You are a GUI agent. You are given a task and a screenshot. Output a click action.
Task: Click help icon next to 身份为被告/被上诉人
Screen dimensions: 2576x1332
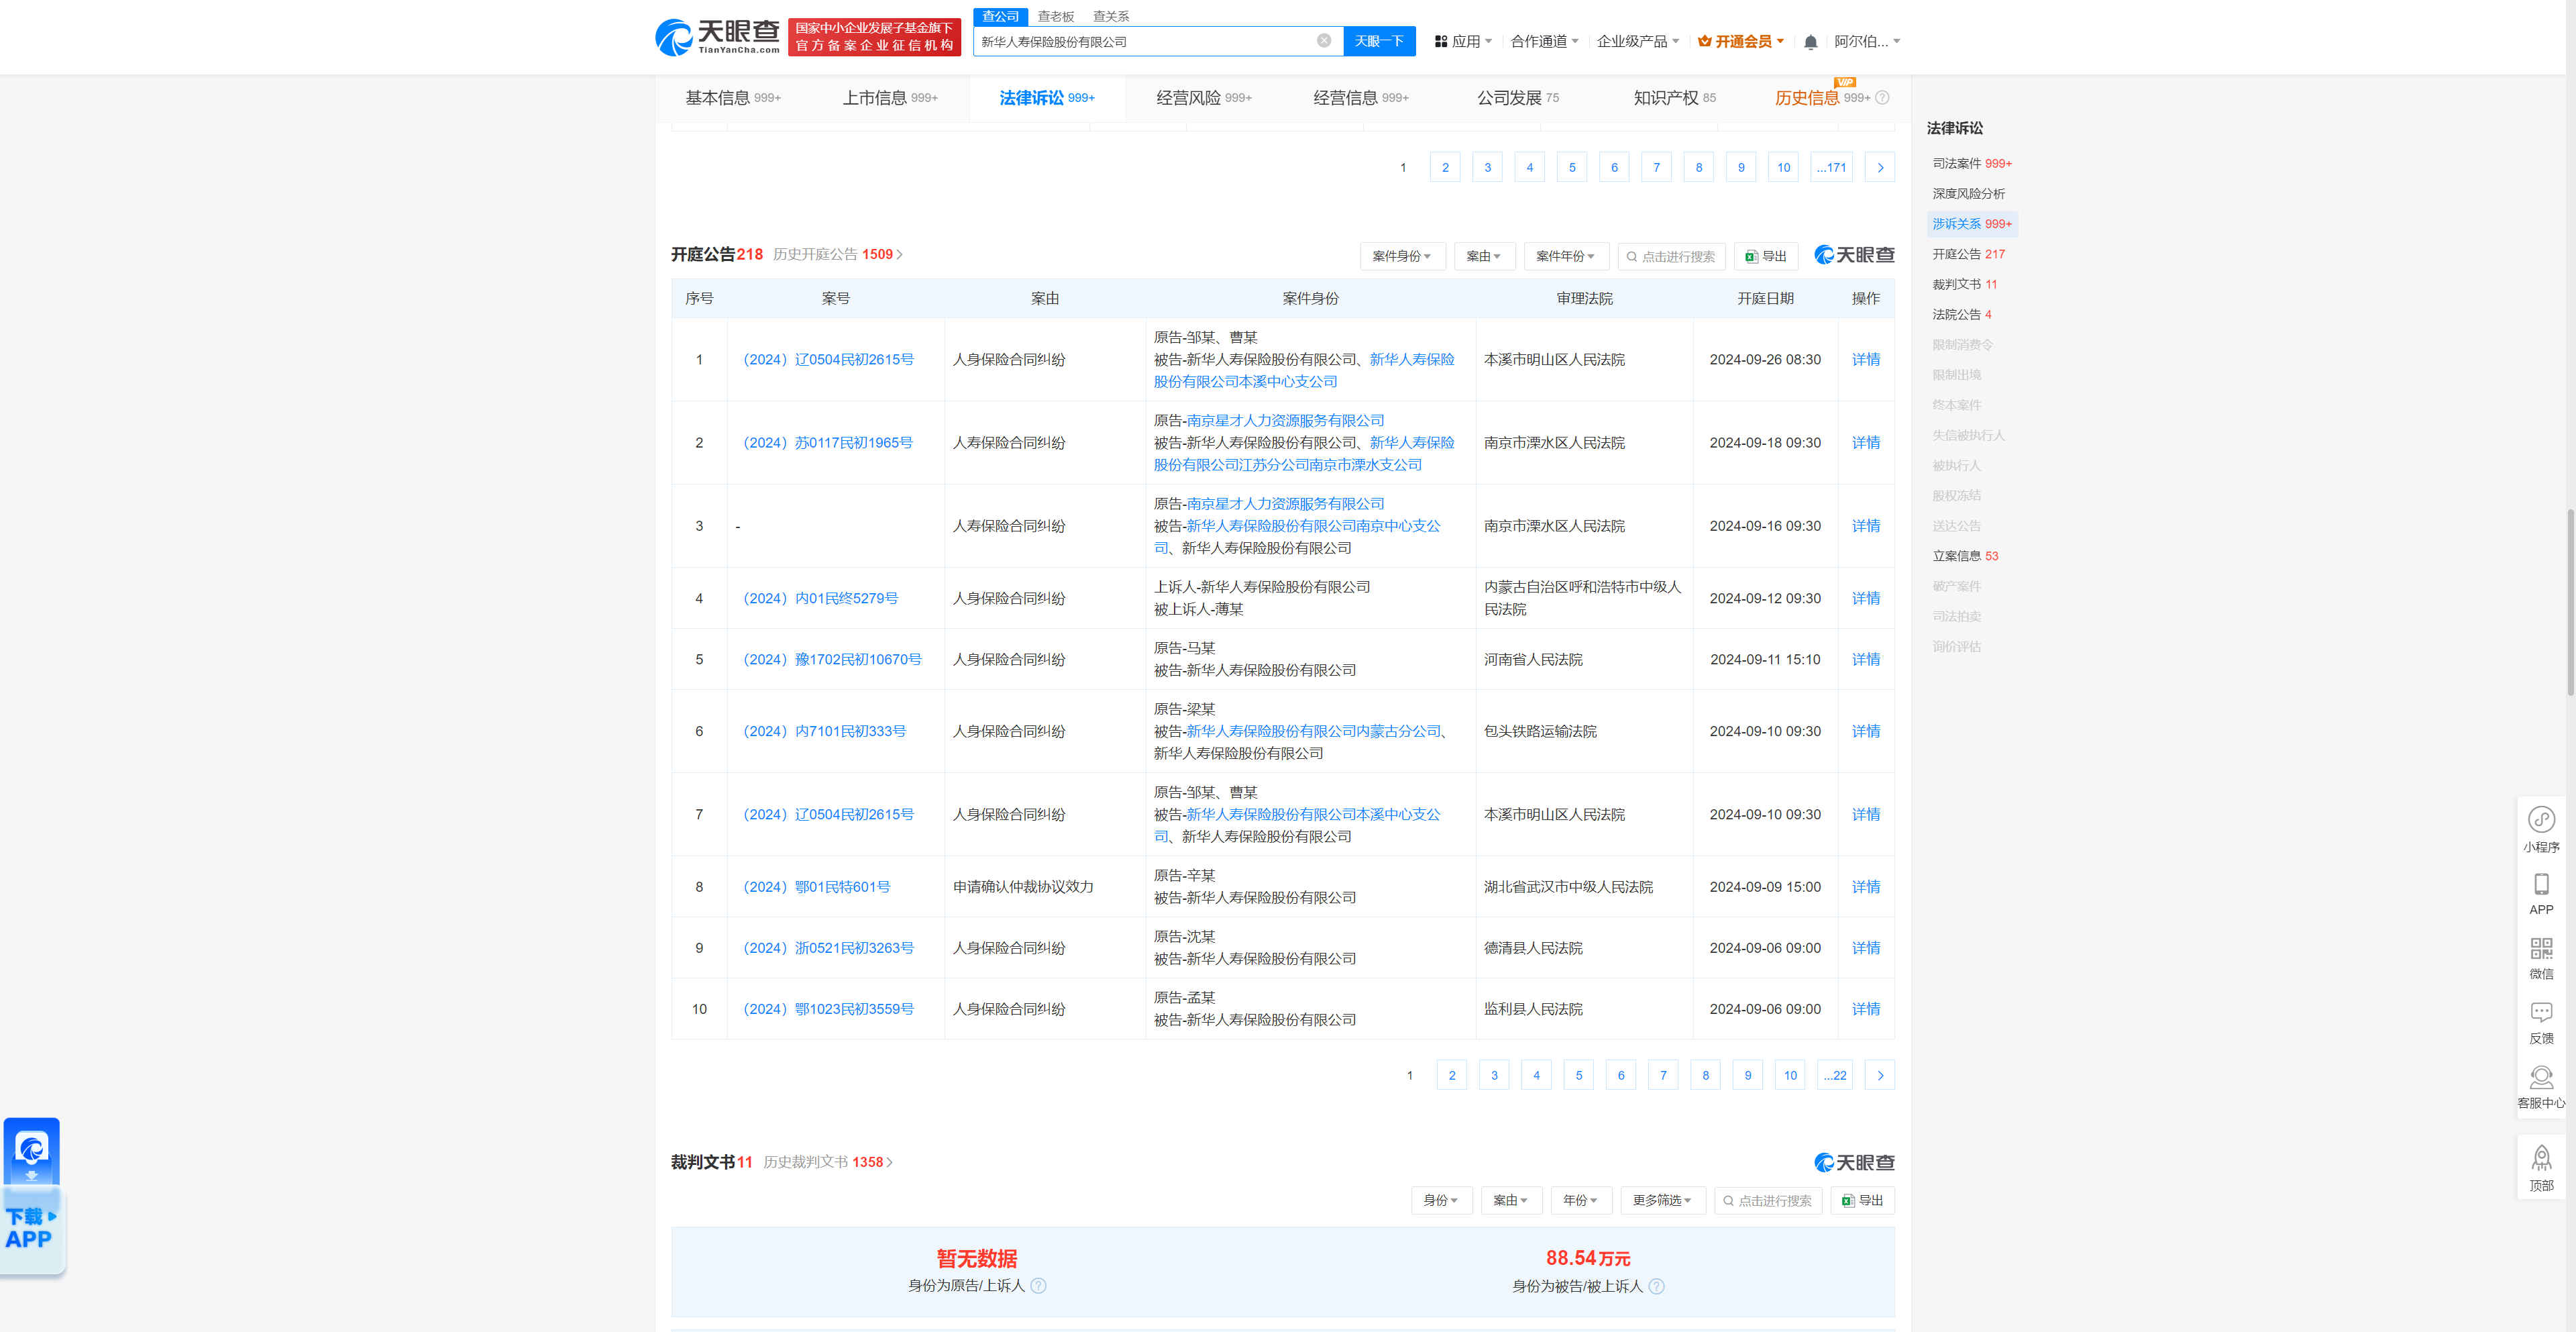[1656, 1286]
